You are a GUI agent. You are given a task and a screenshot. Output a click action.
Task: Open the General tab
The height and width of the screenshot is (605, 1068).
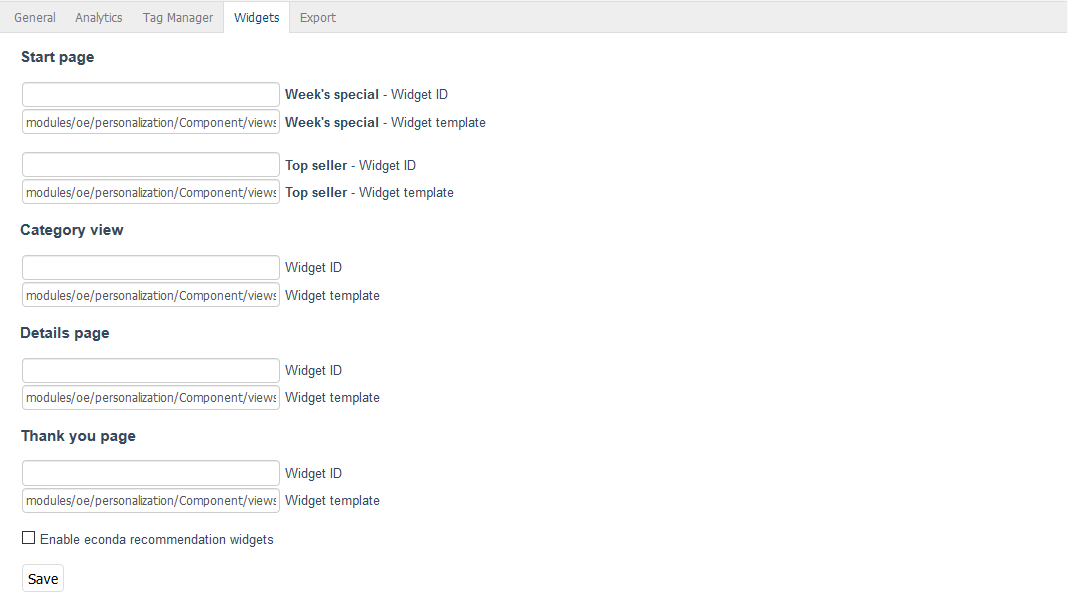[x=35, y=18]
